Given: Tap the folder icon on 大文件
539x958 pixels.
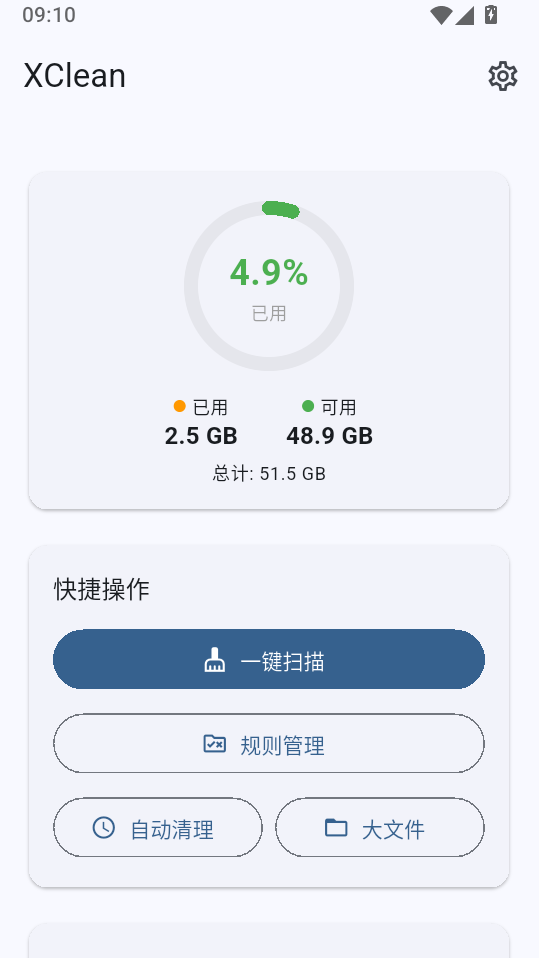Looking at the screenshot, I should 336,828.
